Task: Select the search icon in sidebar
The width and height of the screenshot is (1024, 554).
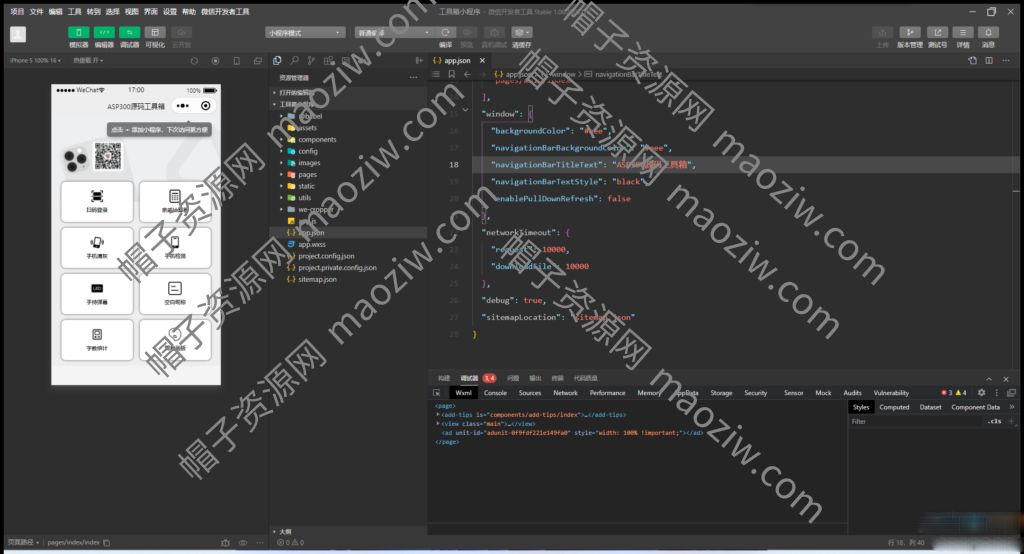Action: (x=295, y=61)
